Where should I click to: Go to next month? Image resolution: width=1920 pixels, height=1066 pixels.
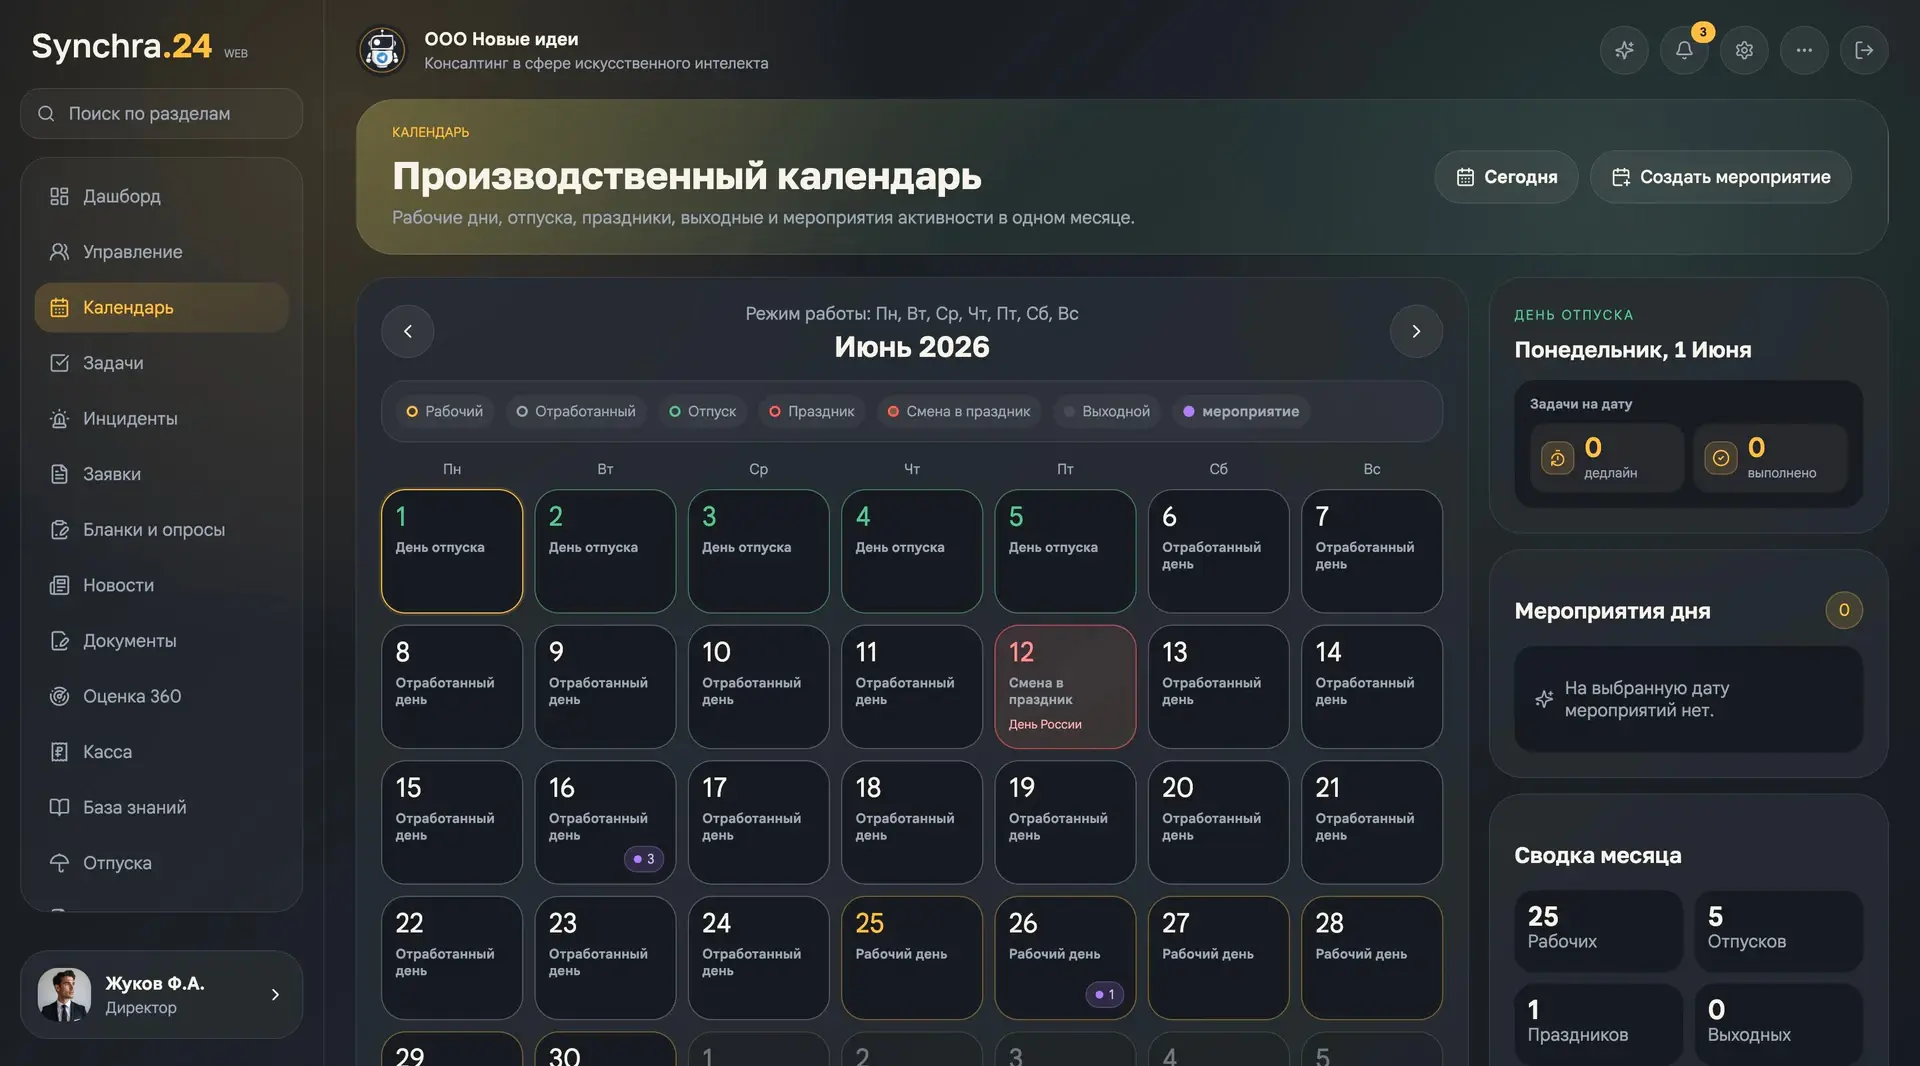1416,331
